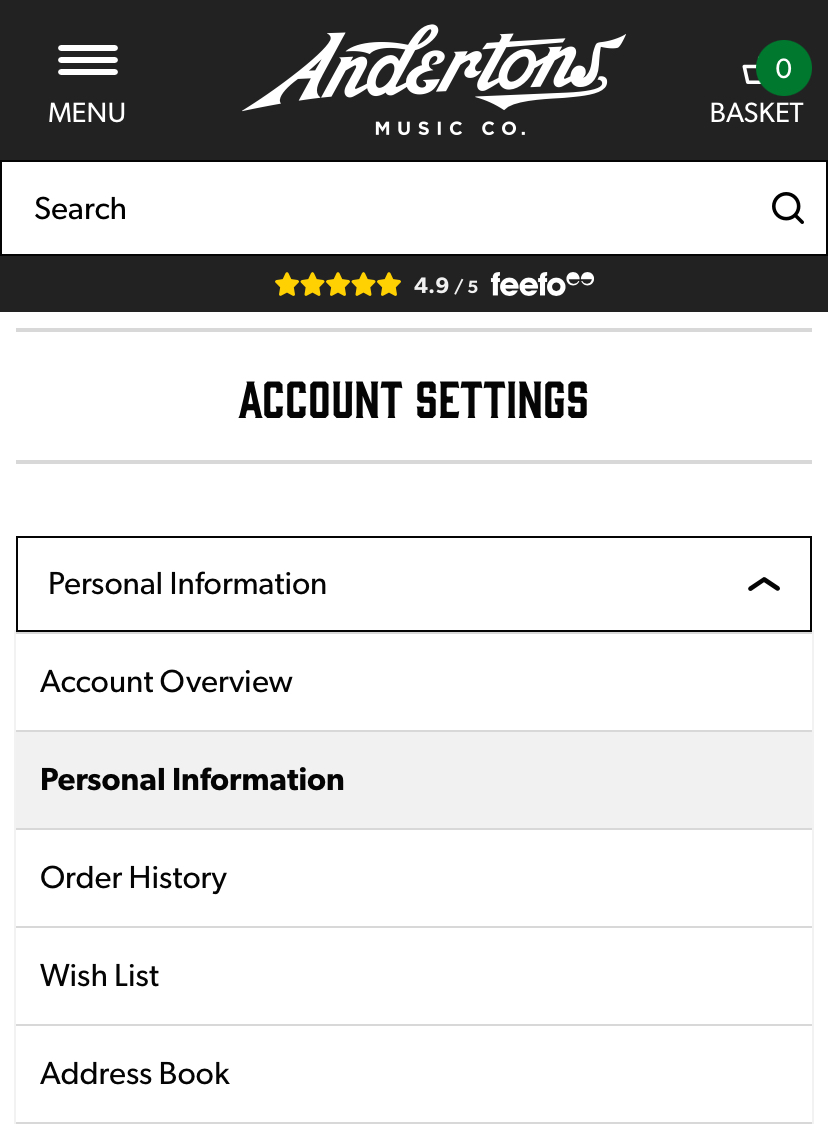828x1124 pixels.
Task: Go to Wish List
Action: click(414, 976)
